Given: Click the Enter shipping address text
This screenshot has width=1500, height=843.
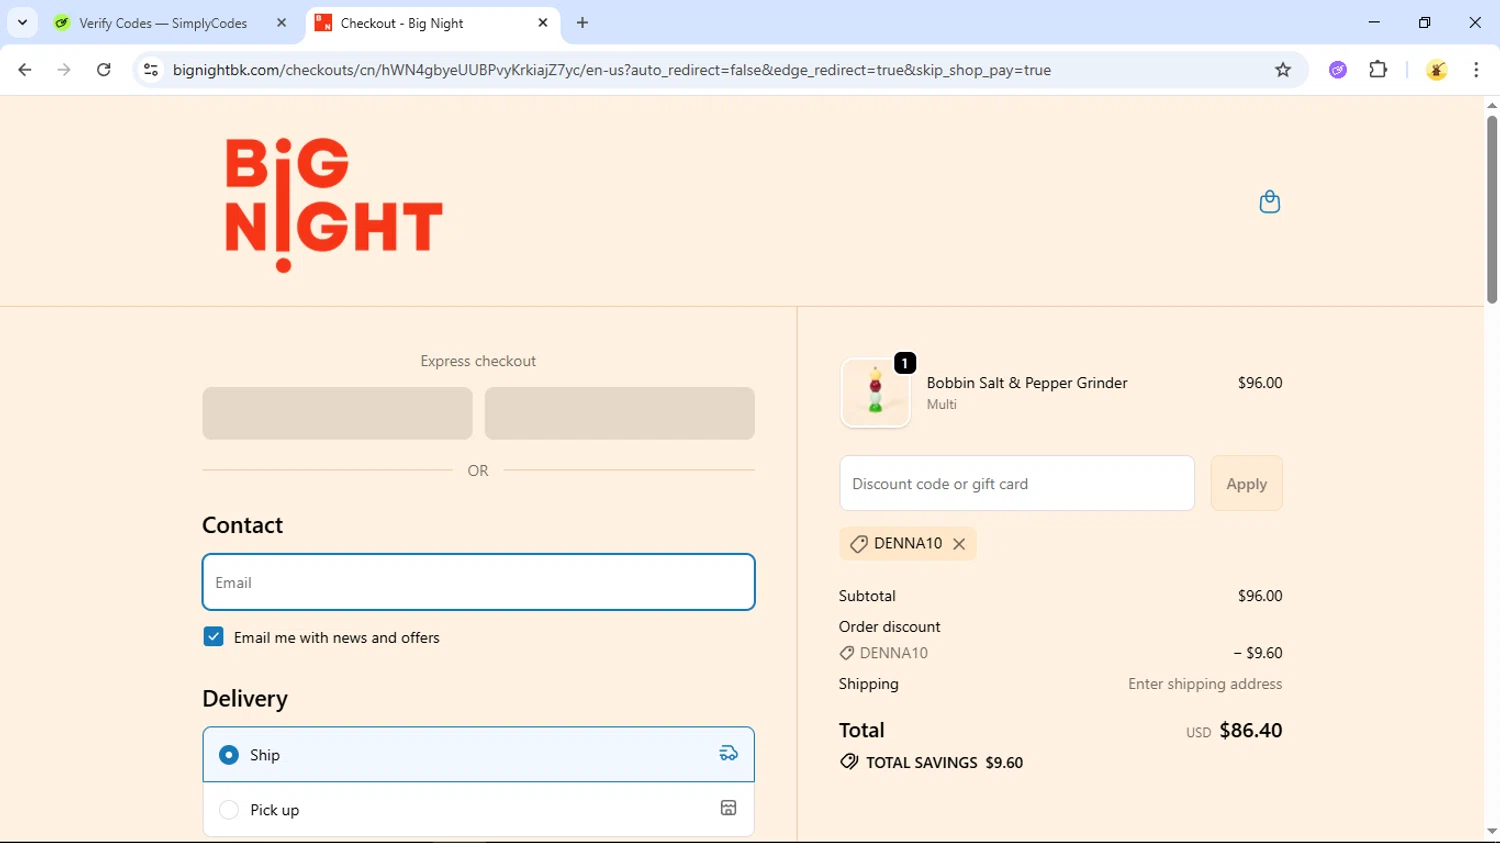Looking at the screenshot, I should (x=1205, y=684).
